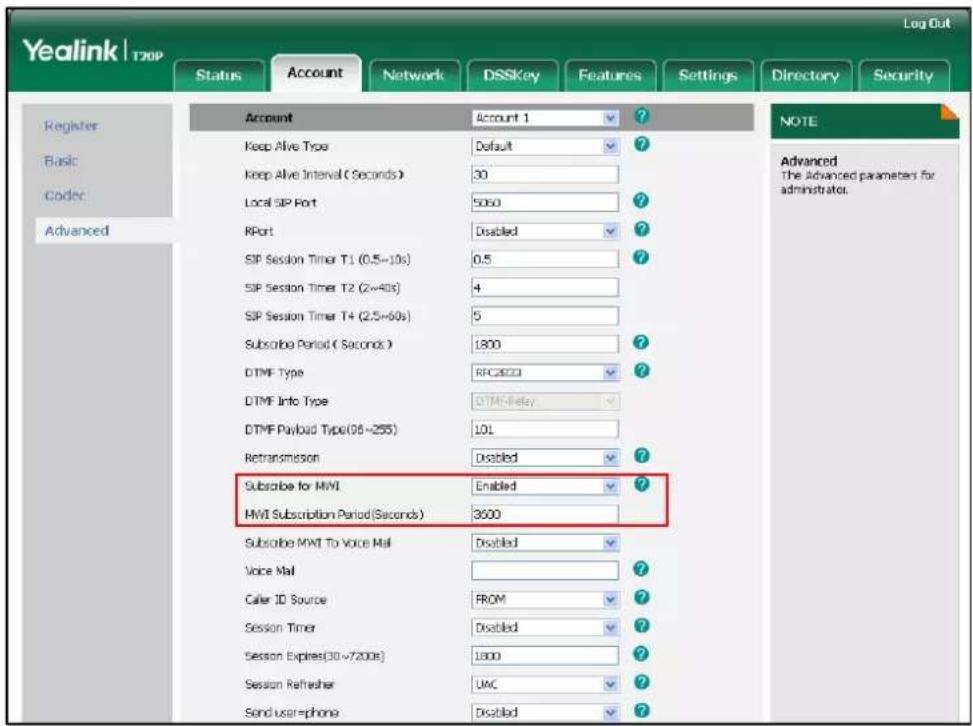973x726 pixels.
Task: Click help icon beside Account selector
Action: click(642, 115)
